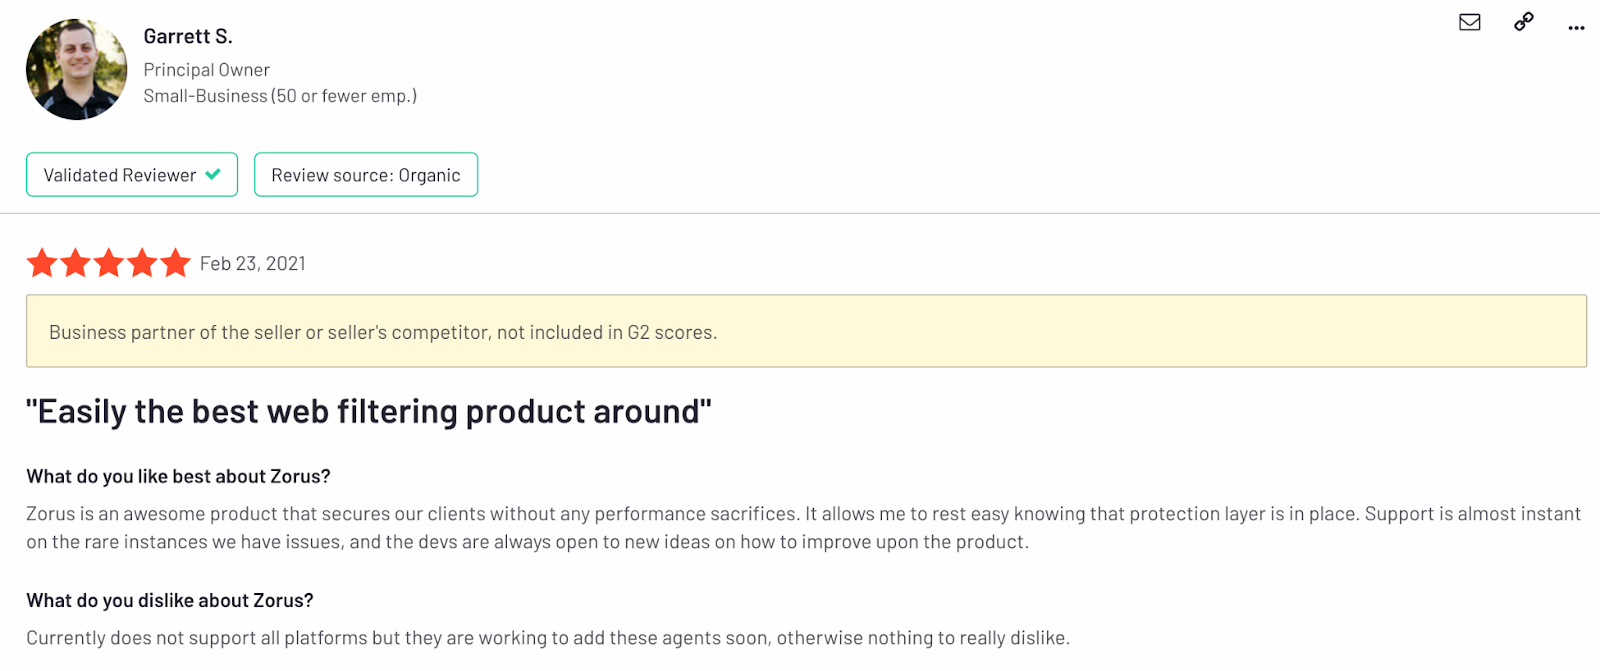Click the envelope message icon

coord(1469,22)
